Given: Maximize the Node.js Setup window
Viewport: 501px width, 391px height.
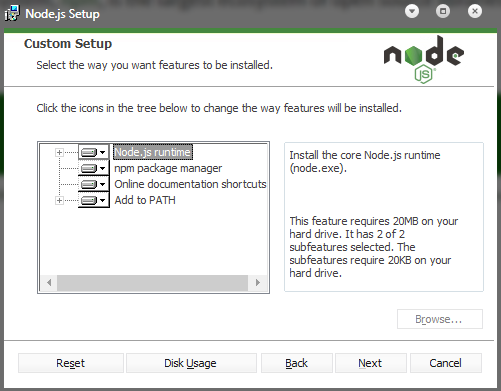Looking at the screenshot, I should [x=443, y=12].
